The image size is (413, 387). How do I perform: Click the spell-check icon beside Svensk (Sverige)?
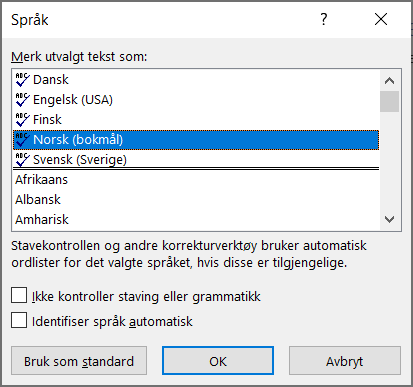[22, 160]
